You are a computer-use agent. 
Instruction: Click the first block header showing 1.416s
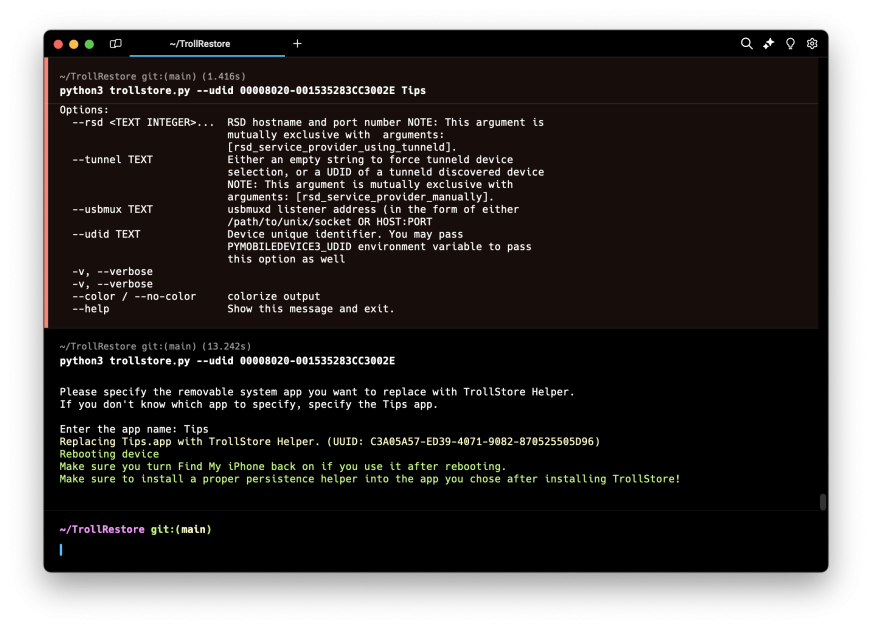[x=152, y=76]
